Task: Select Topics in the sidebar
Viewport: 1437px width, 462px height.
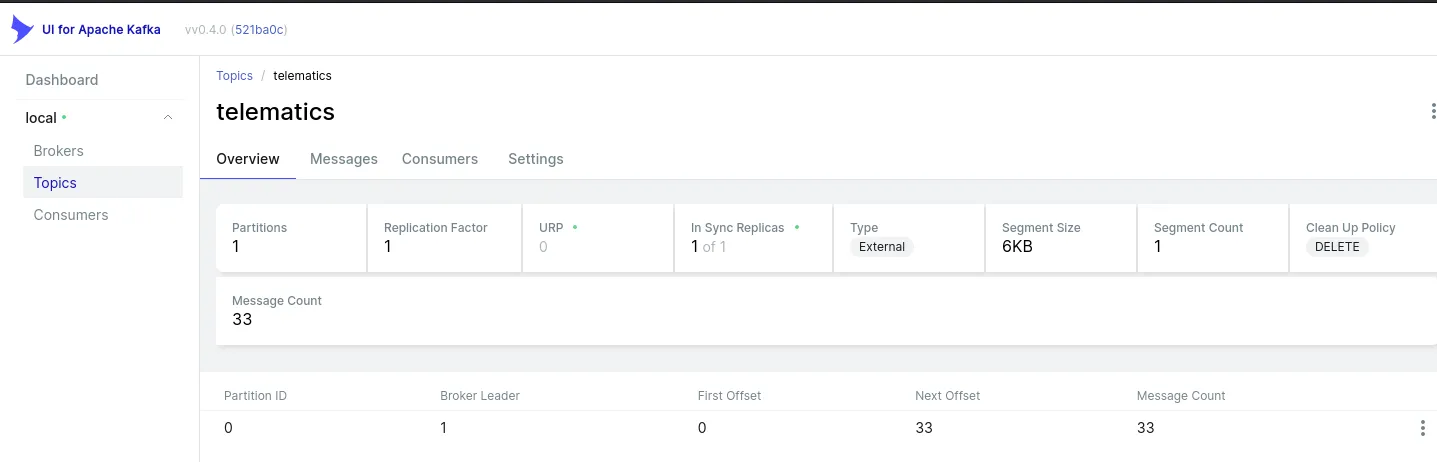Action: pyautogui.click(x=55, y=183)
